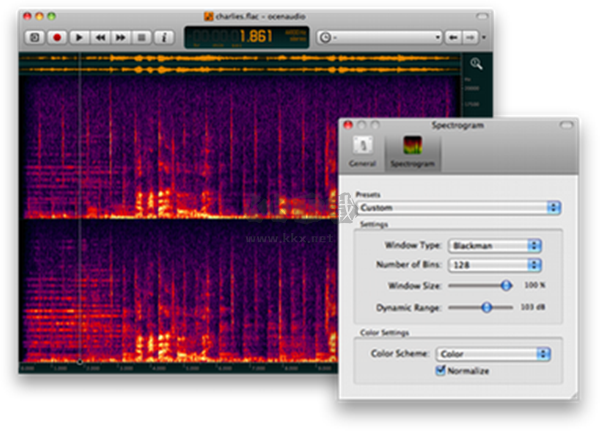Click the magnifier zoom icon beside the waveform
600x431 pixels.
click(x=477, y=64)
